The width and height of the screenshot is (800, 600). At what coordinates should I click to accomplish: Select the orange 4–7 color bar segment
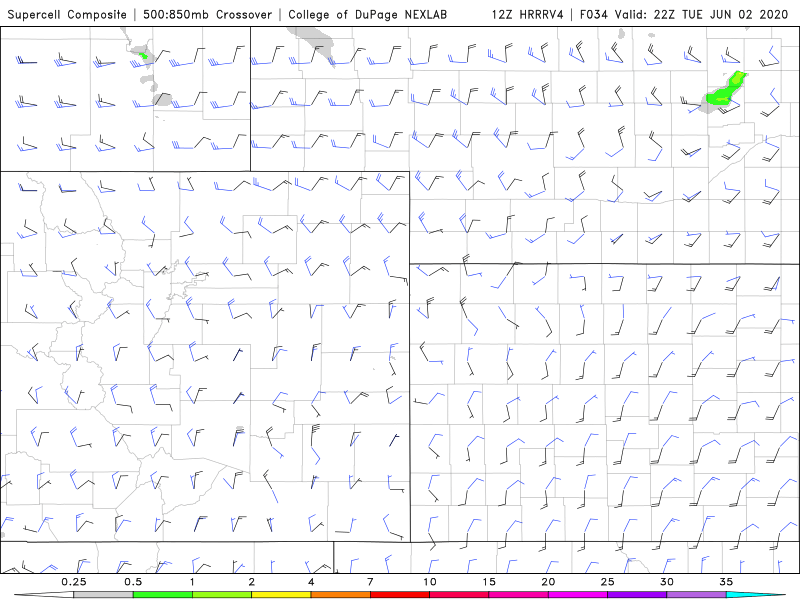[x=340, y=595]
